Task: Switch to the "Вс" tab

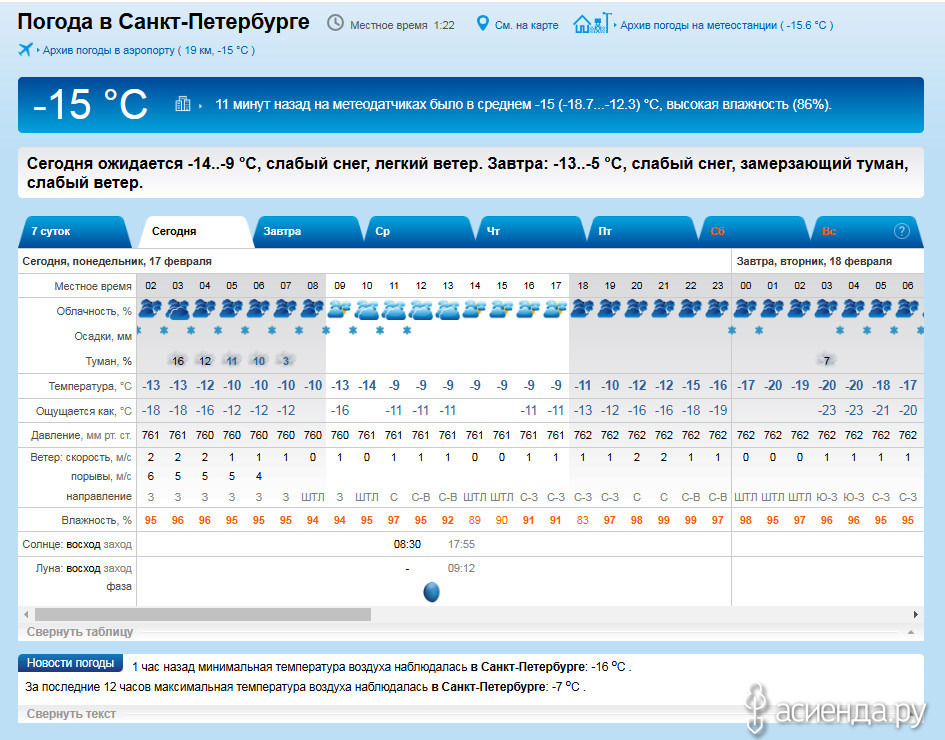Action: pos(865,231)
